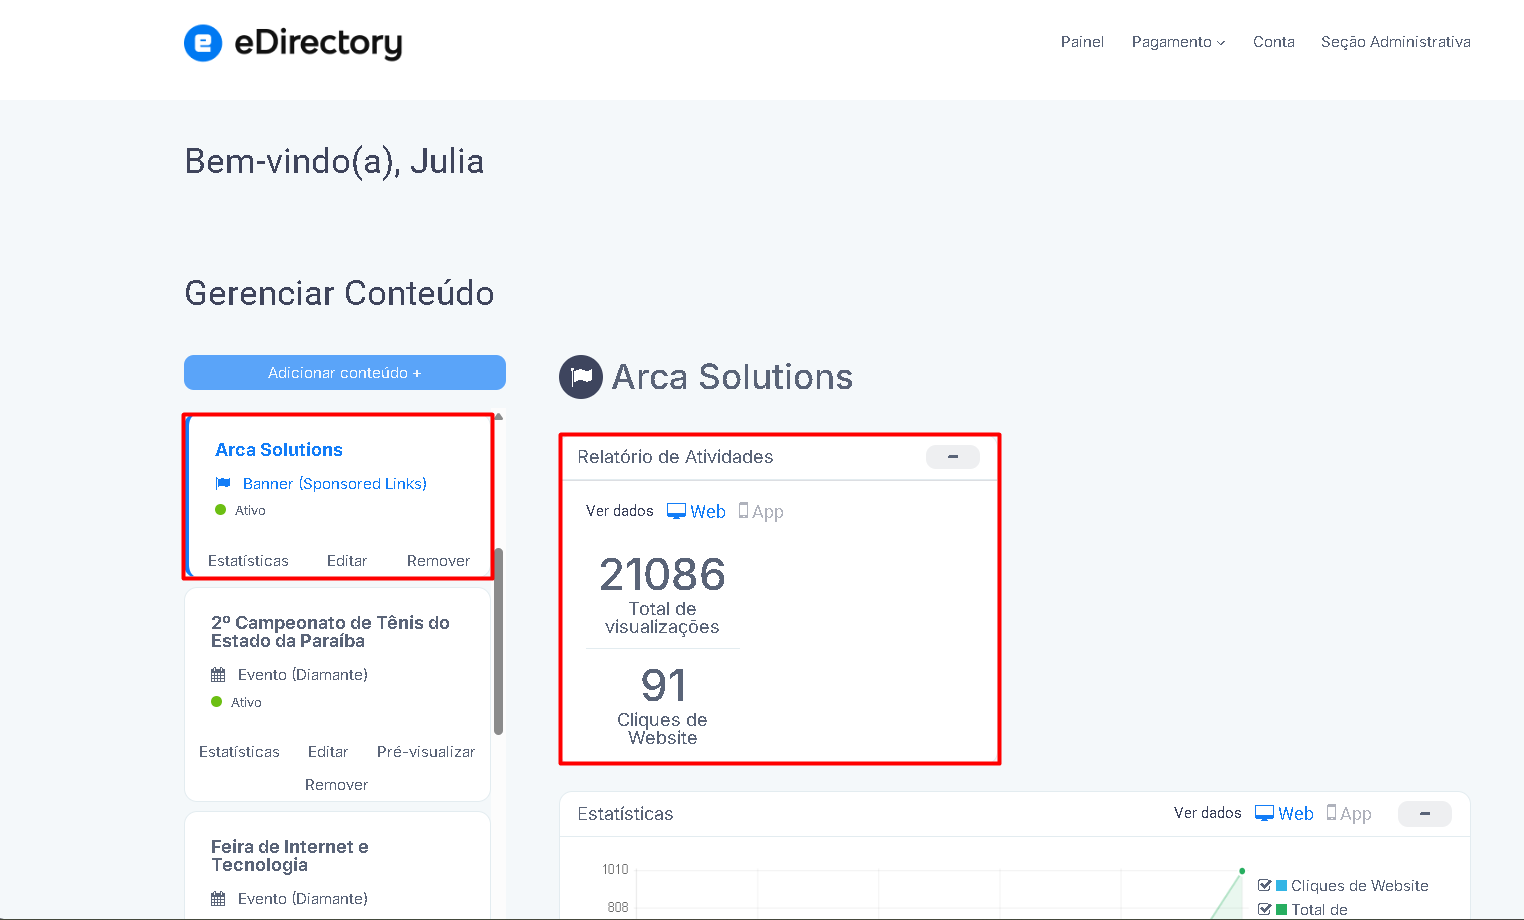
Task: Click calendar icon of 2º Campeonato de Tênis event
Action: tap(218, 675)
